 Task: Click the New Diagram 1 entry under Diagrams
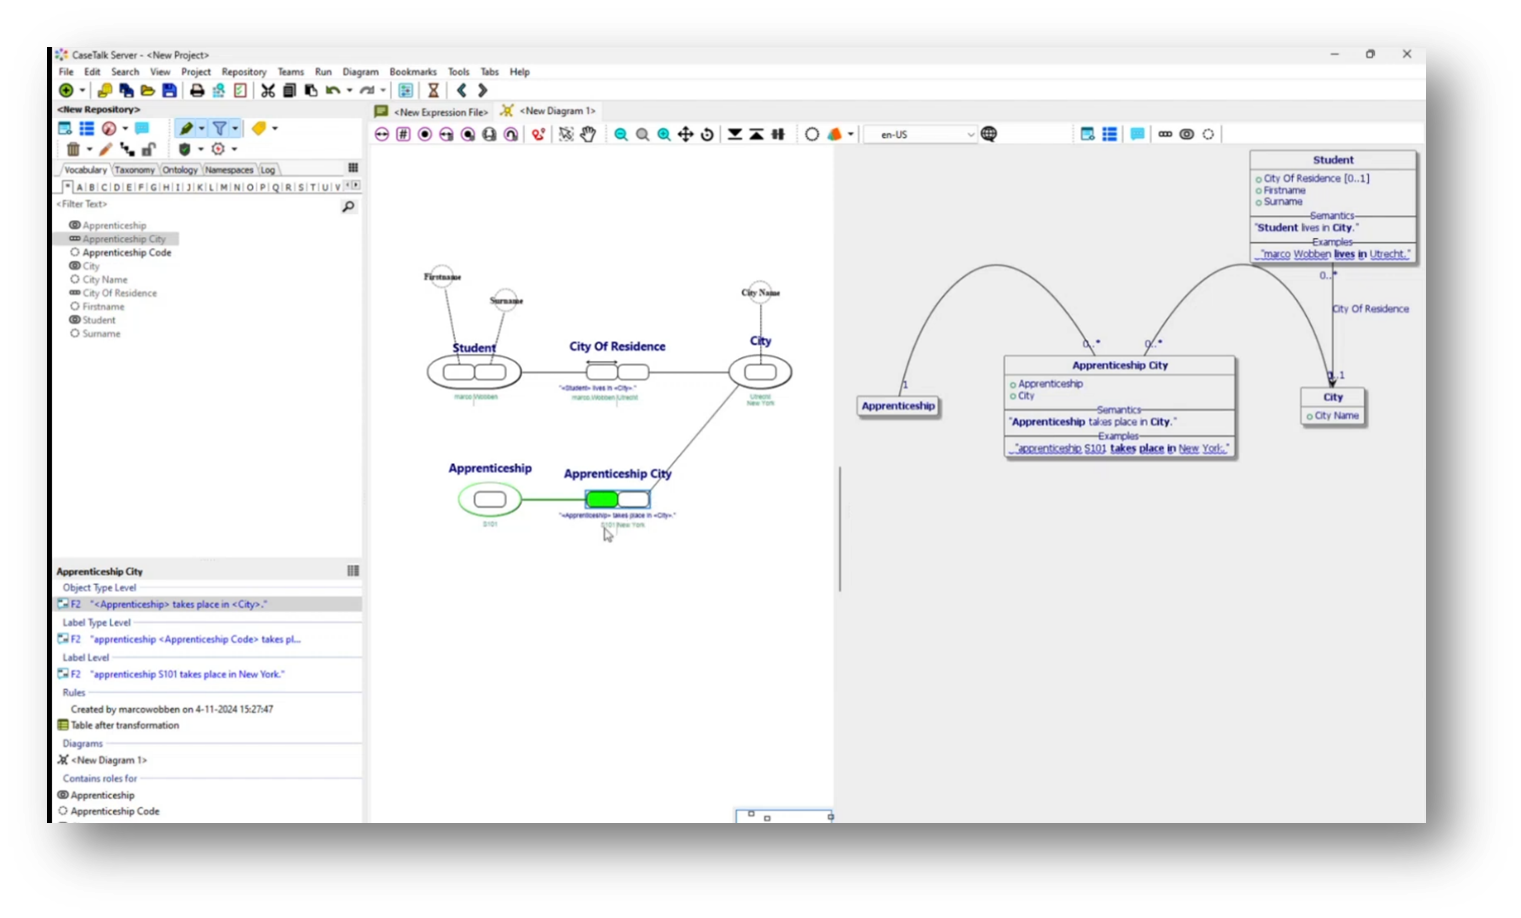pos(102,760)
